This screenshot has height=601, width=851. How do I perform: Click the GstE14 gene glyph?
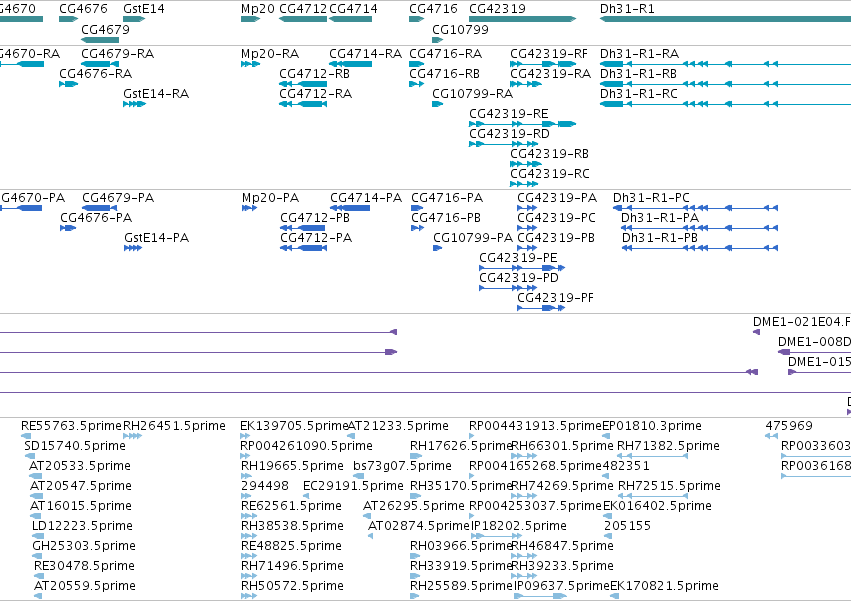click(134, 19)
